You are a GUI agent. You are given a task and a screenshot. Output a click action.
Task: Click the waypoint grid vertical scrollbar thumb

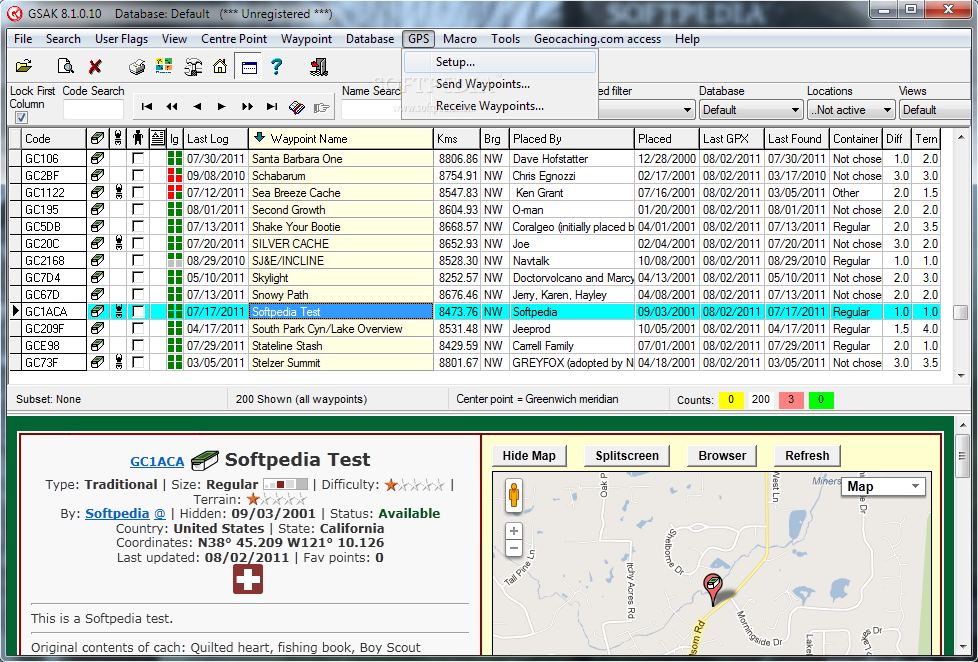[961, 311]
